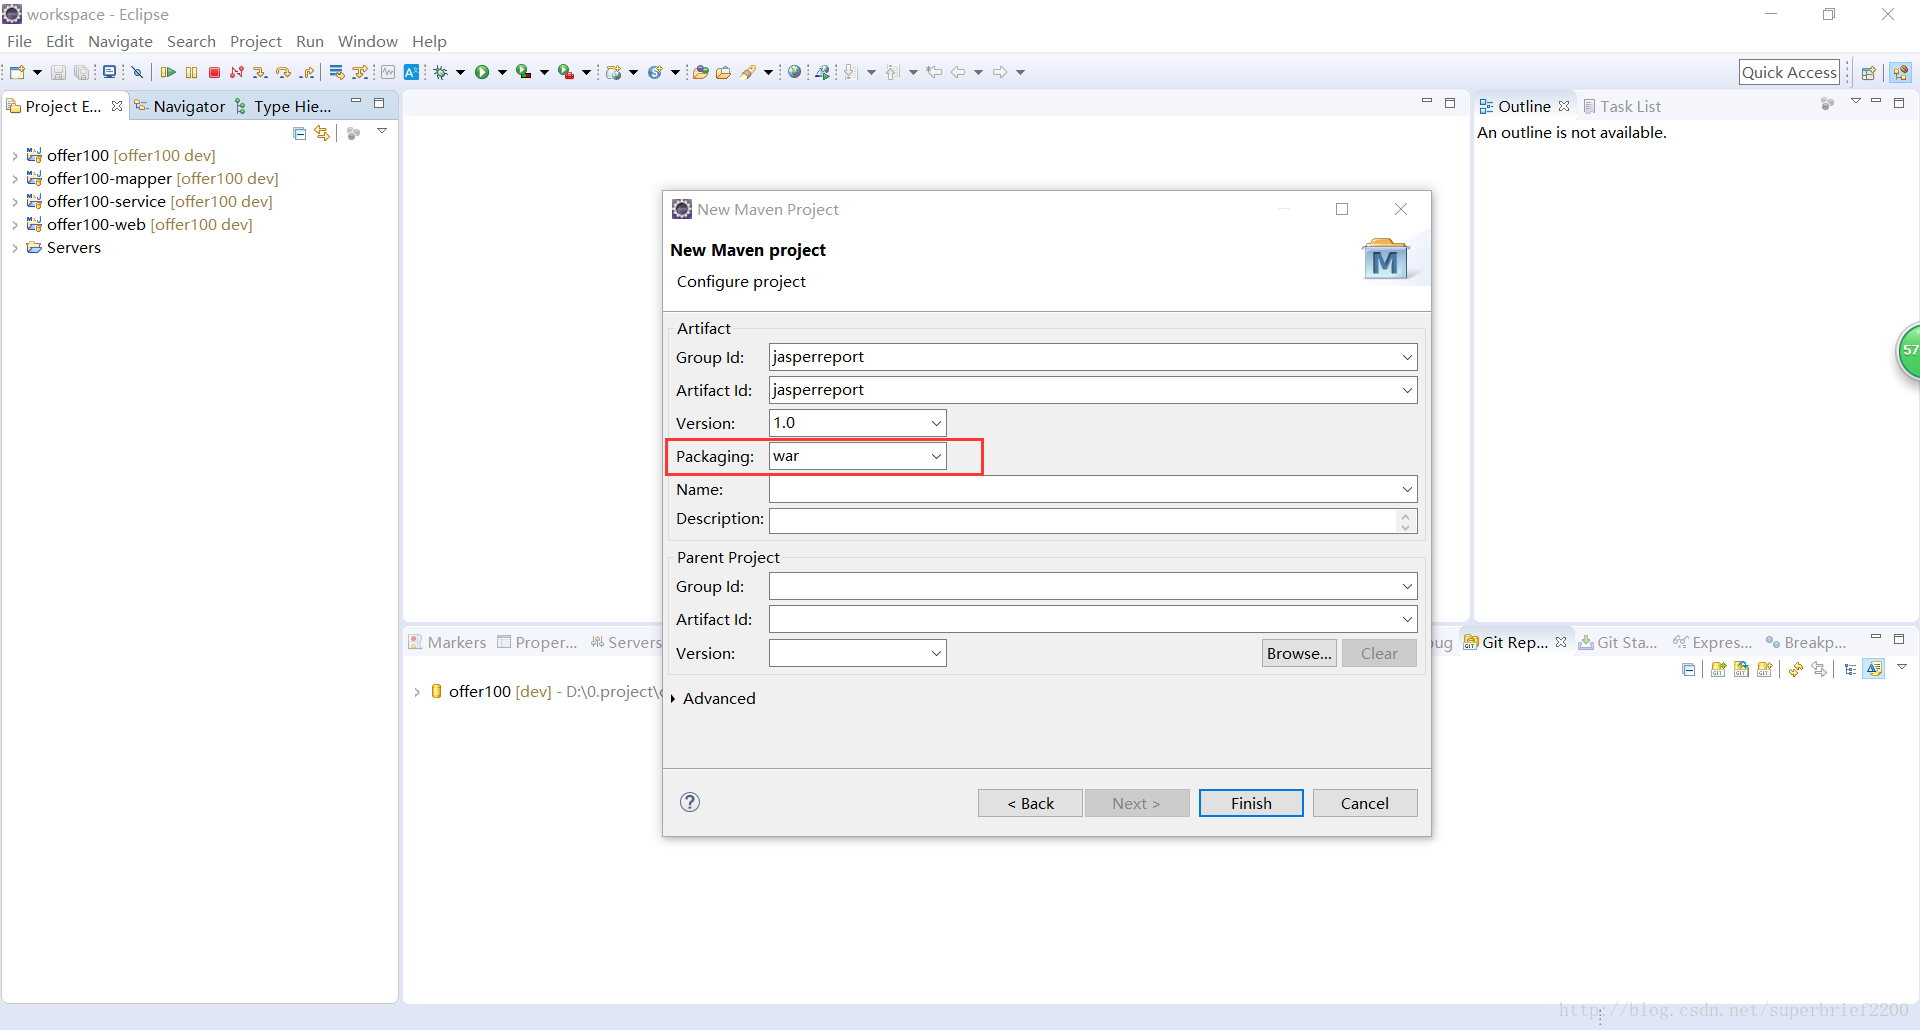
Task: Click the Step Over toolbar icon
Action: pos(283,72)
